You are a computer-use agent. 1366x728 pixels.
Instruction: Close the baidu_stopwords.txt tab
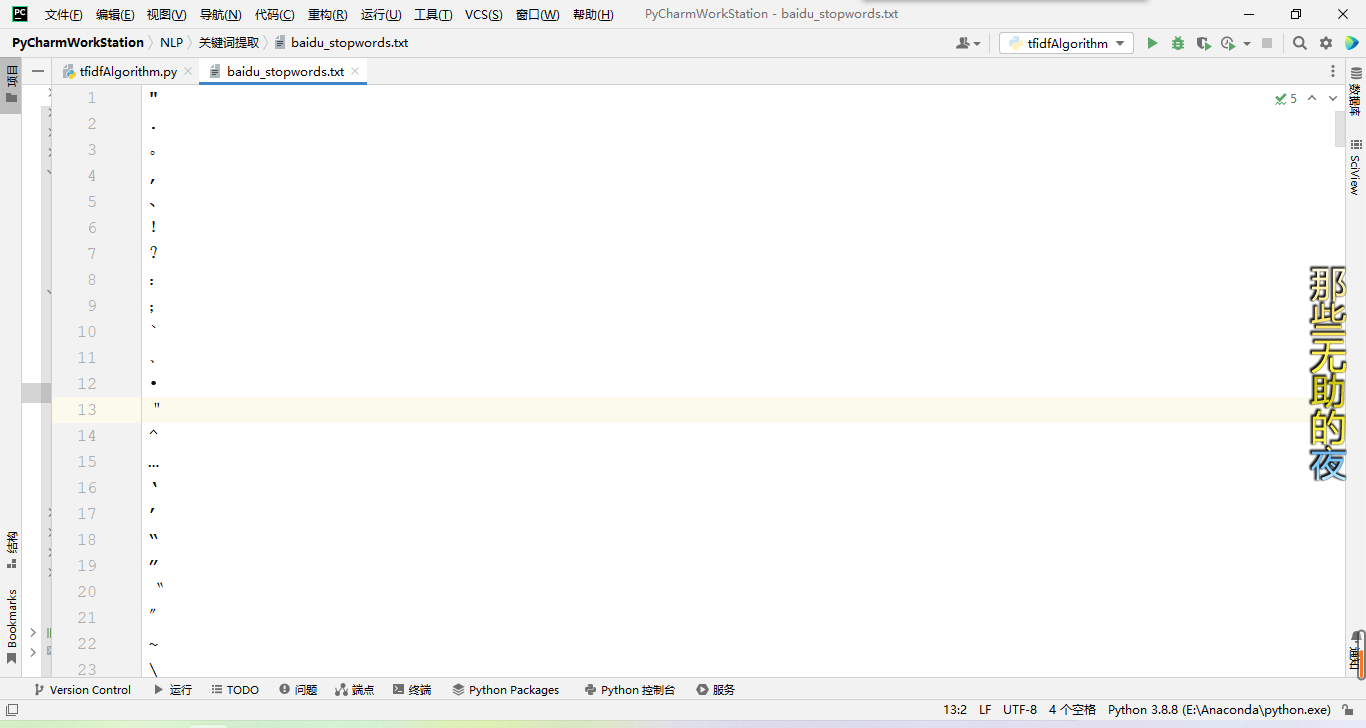click(355, 71)
